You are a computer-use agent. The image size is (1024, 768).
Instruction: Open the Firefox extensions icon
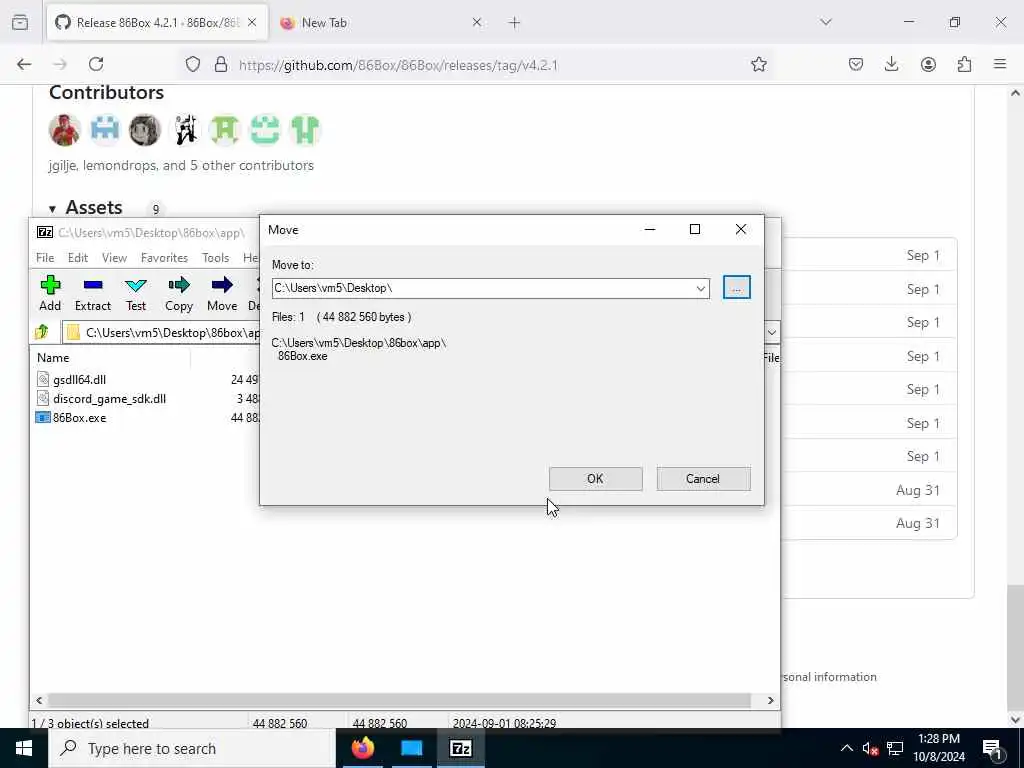pyautogui.click(x=964, y=64)
